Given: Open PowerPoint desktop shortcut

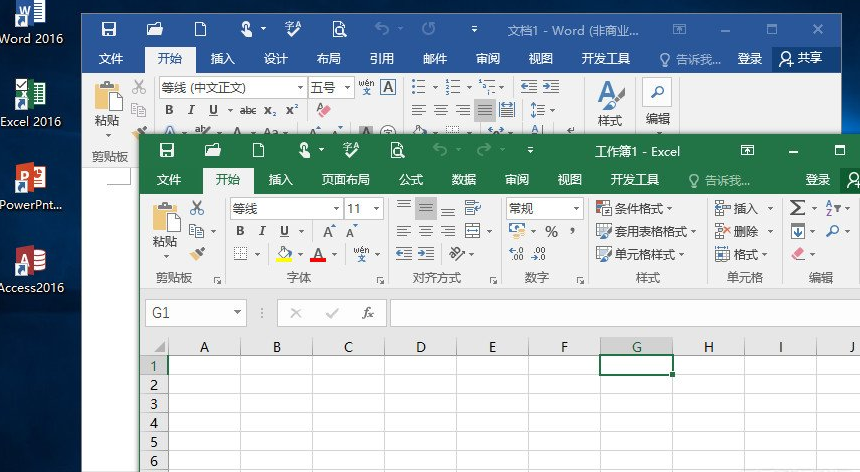Looking at the screenshot, I should click(x=31, y=186).
